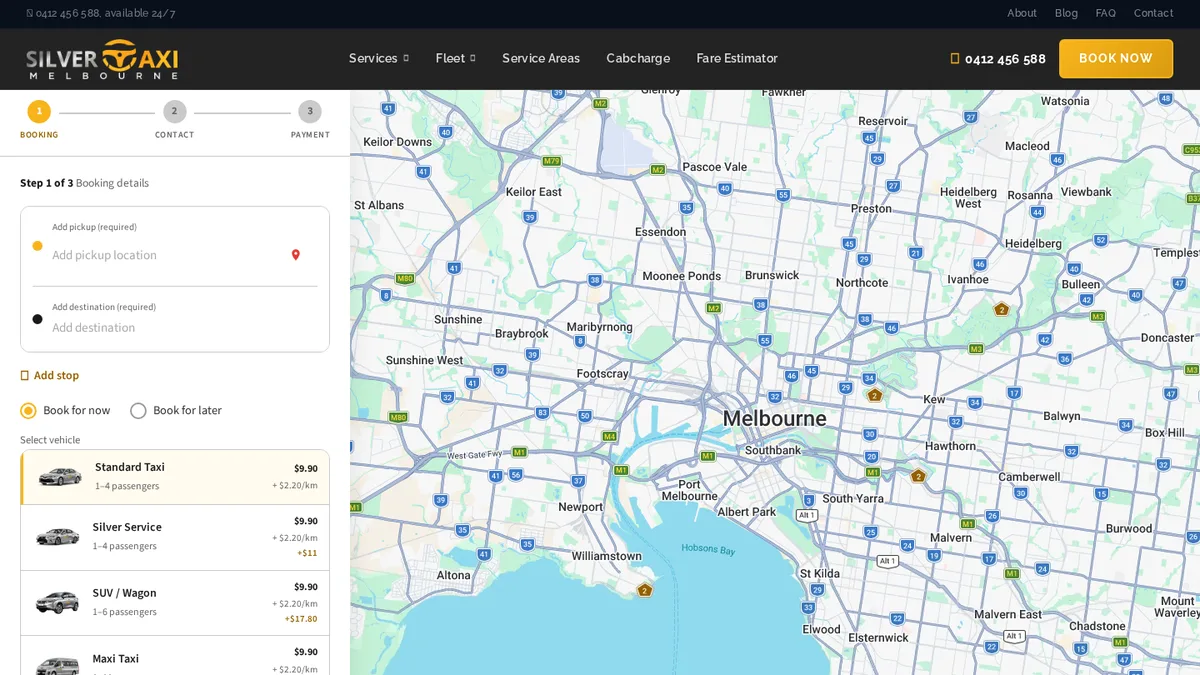The height and width of the screenshot is (675, 1200).
Task: Select Book for later radio button
Action: tap(138, 411)
